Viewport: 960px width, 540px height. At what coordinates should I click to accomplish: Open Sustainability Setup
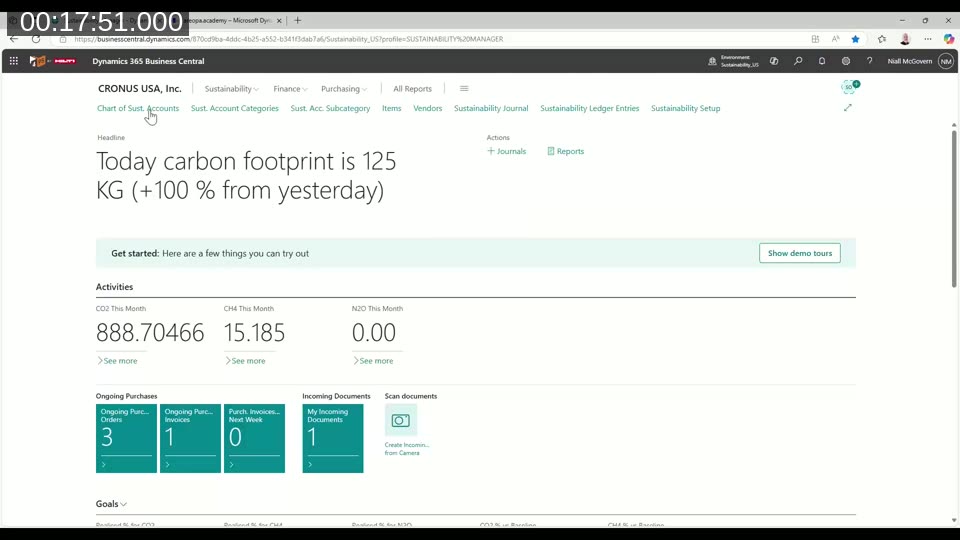[x=686, y=108]
